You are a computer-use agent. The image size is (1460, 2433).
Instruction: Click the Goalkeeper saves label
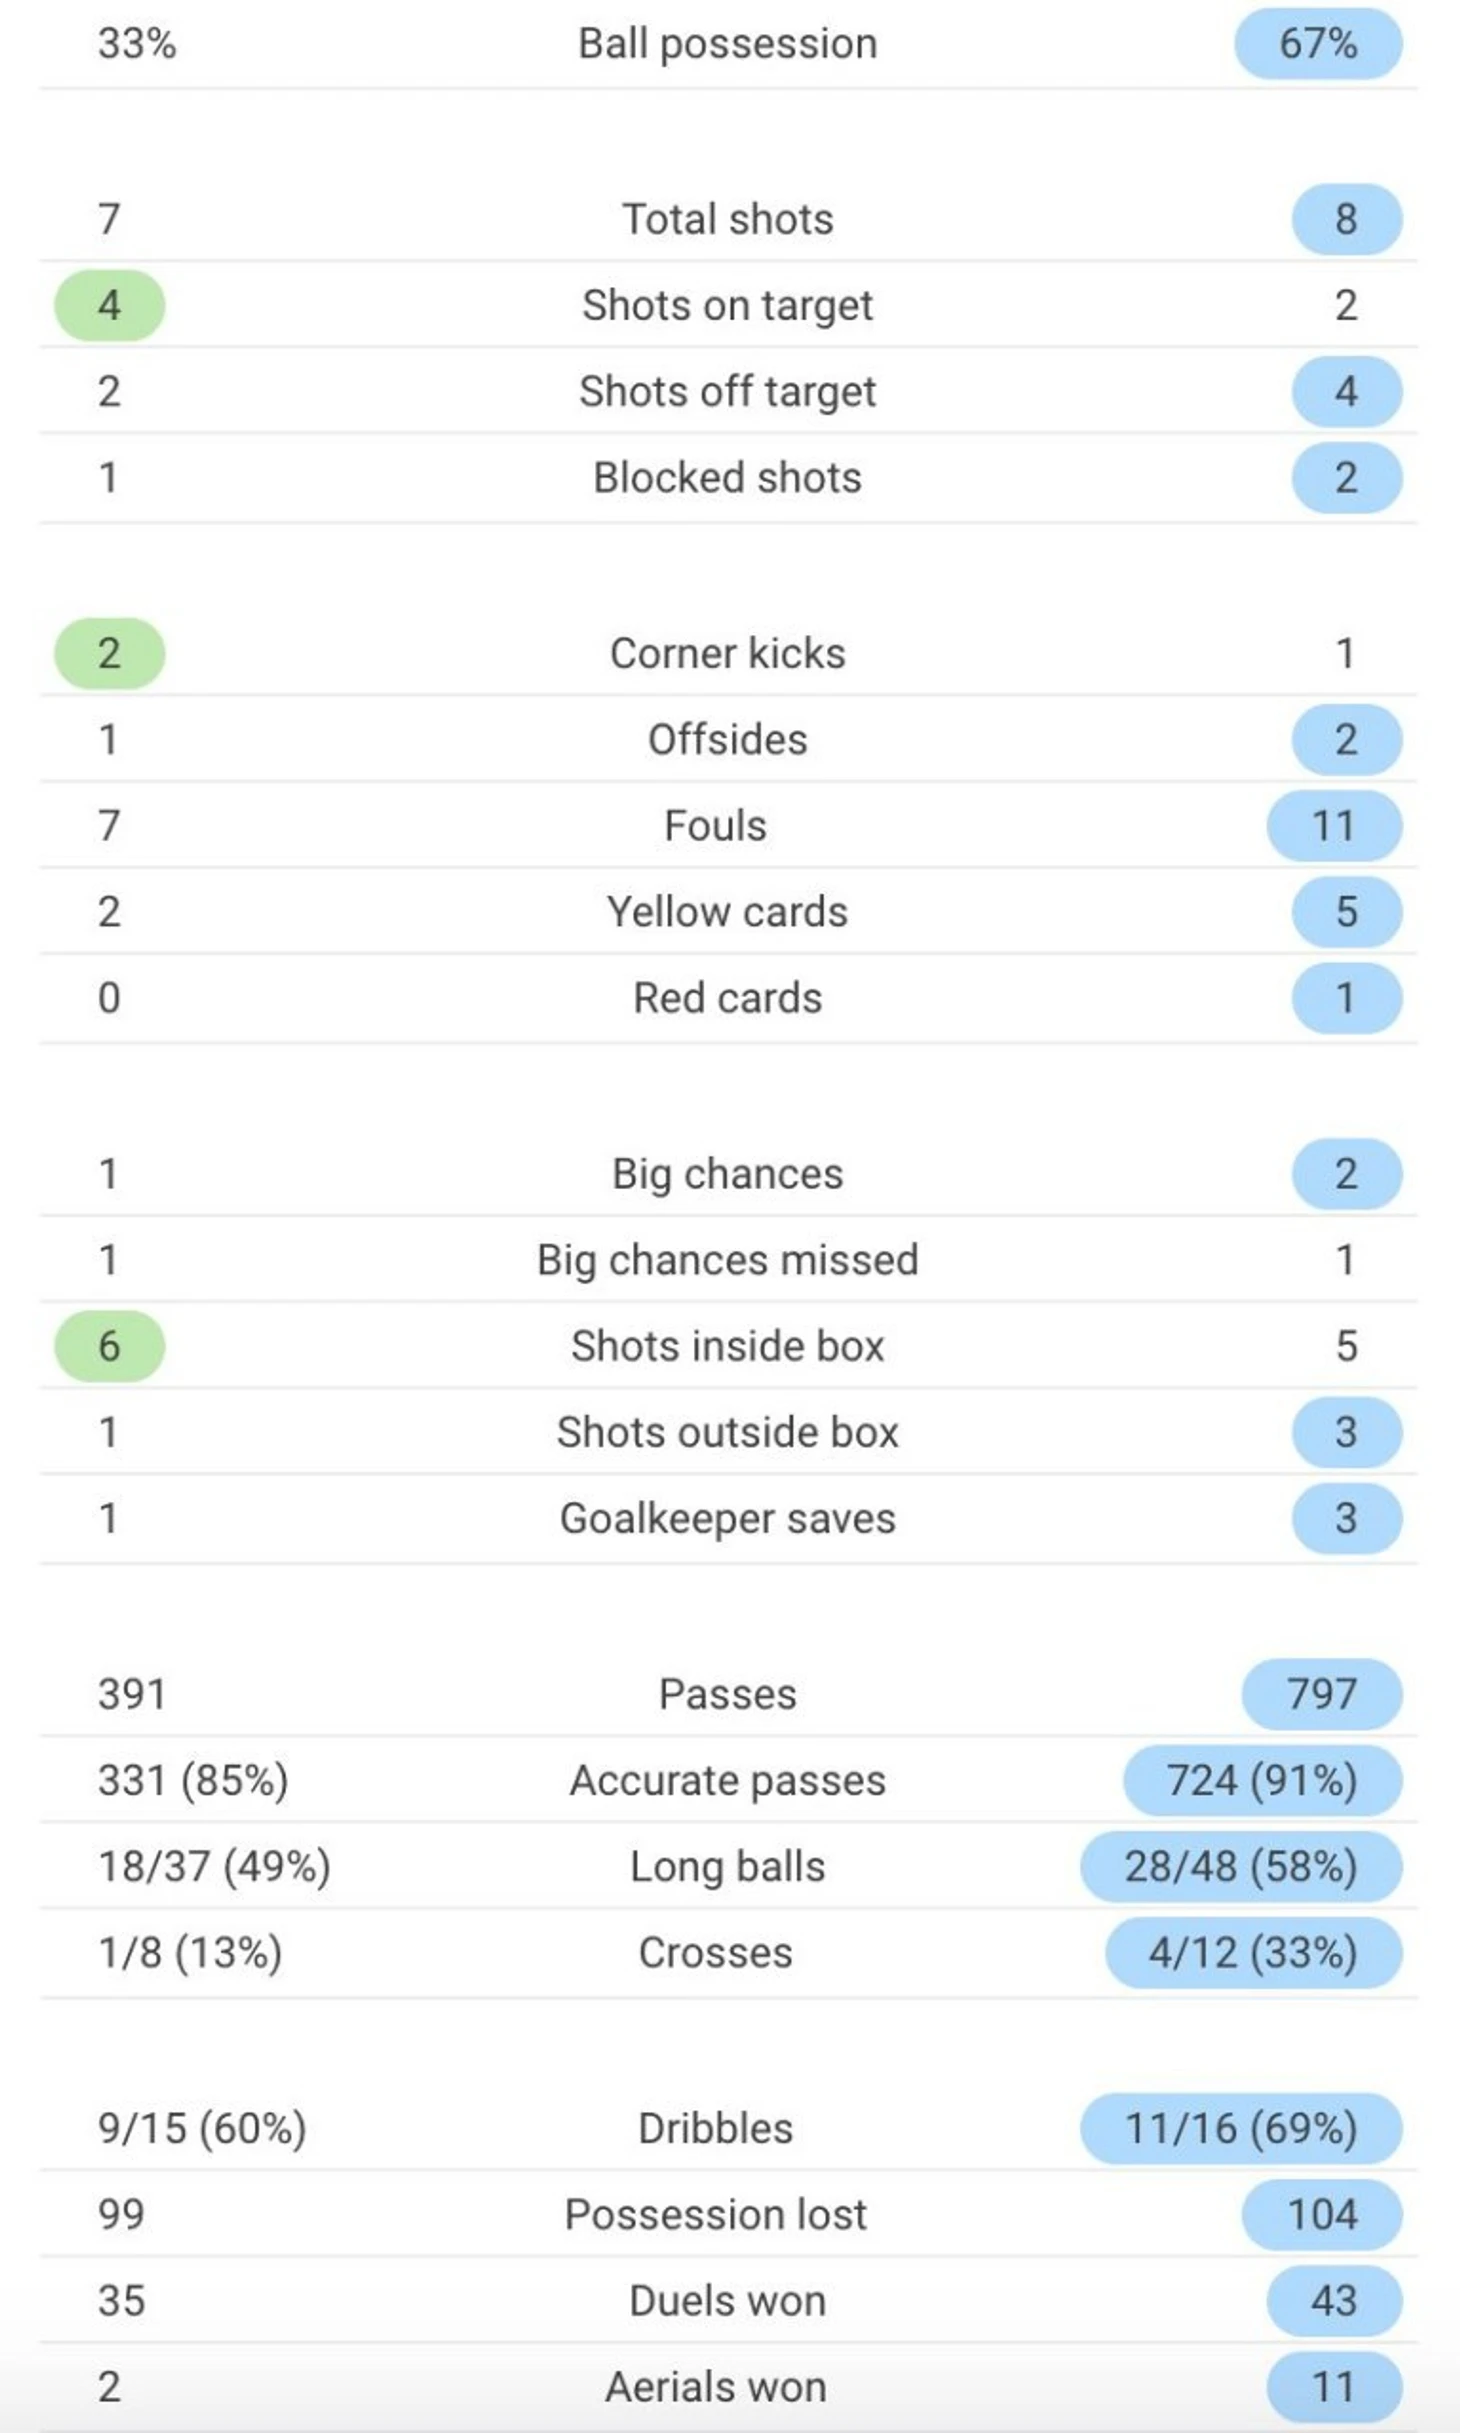coord(728,1518)
